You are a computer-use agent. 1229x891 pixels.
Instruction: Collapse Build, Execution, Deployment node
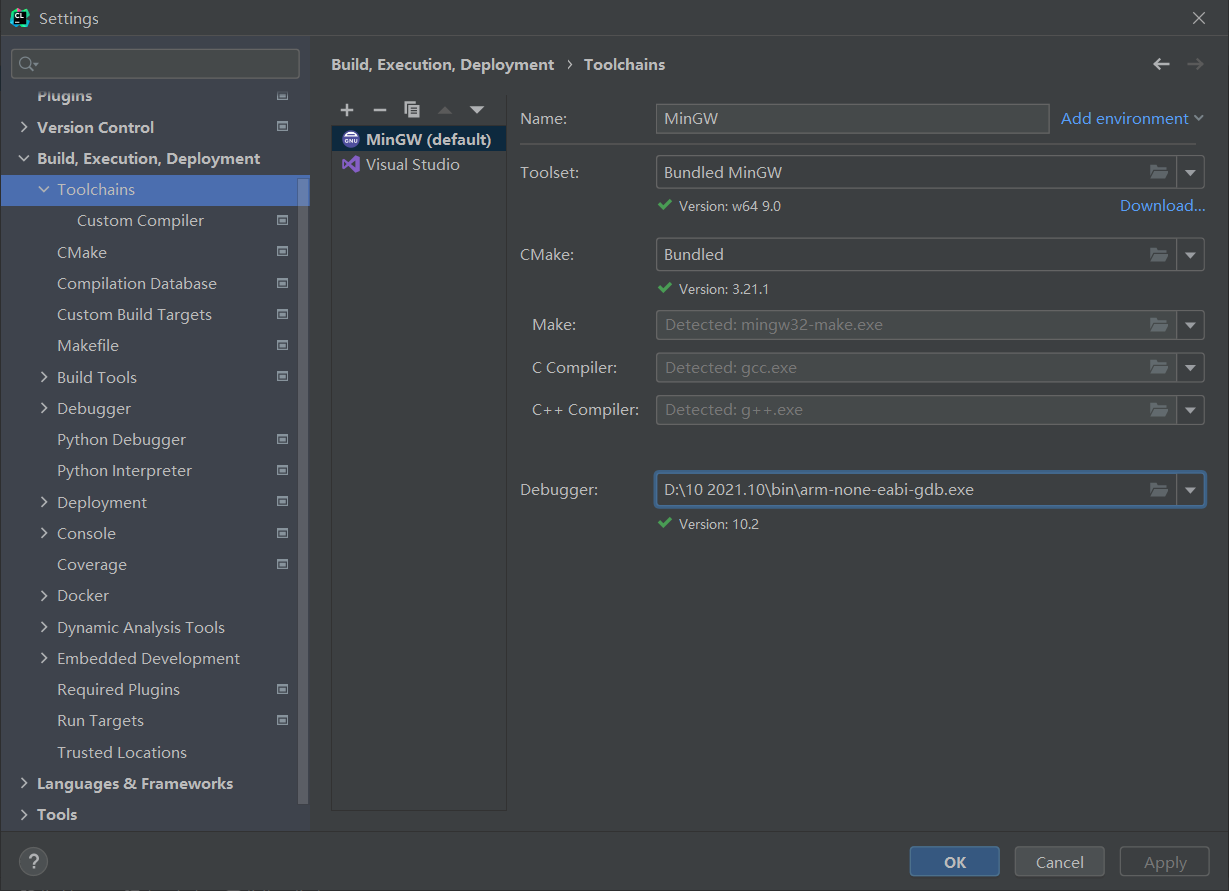tap(24, 158)
